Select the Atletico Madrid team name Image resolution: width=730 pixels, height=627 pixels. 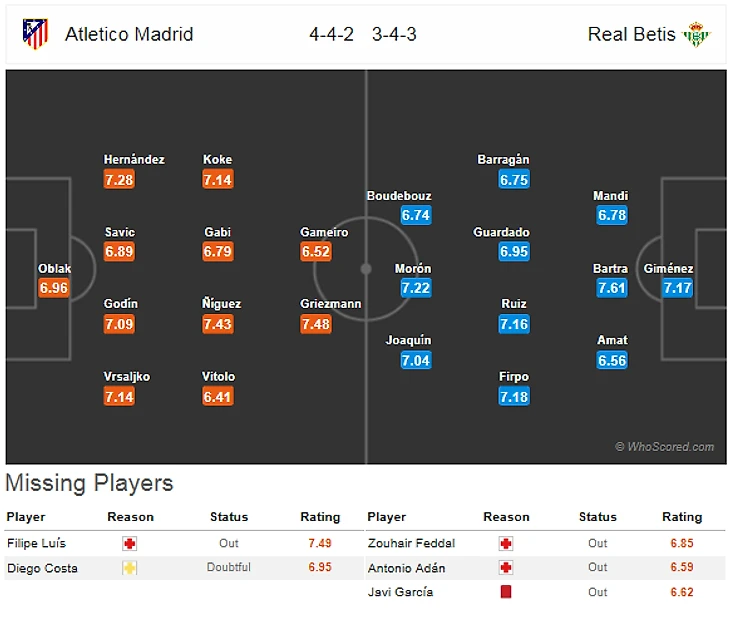(129, 34)
